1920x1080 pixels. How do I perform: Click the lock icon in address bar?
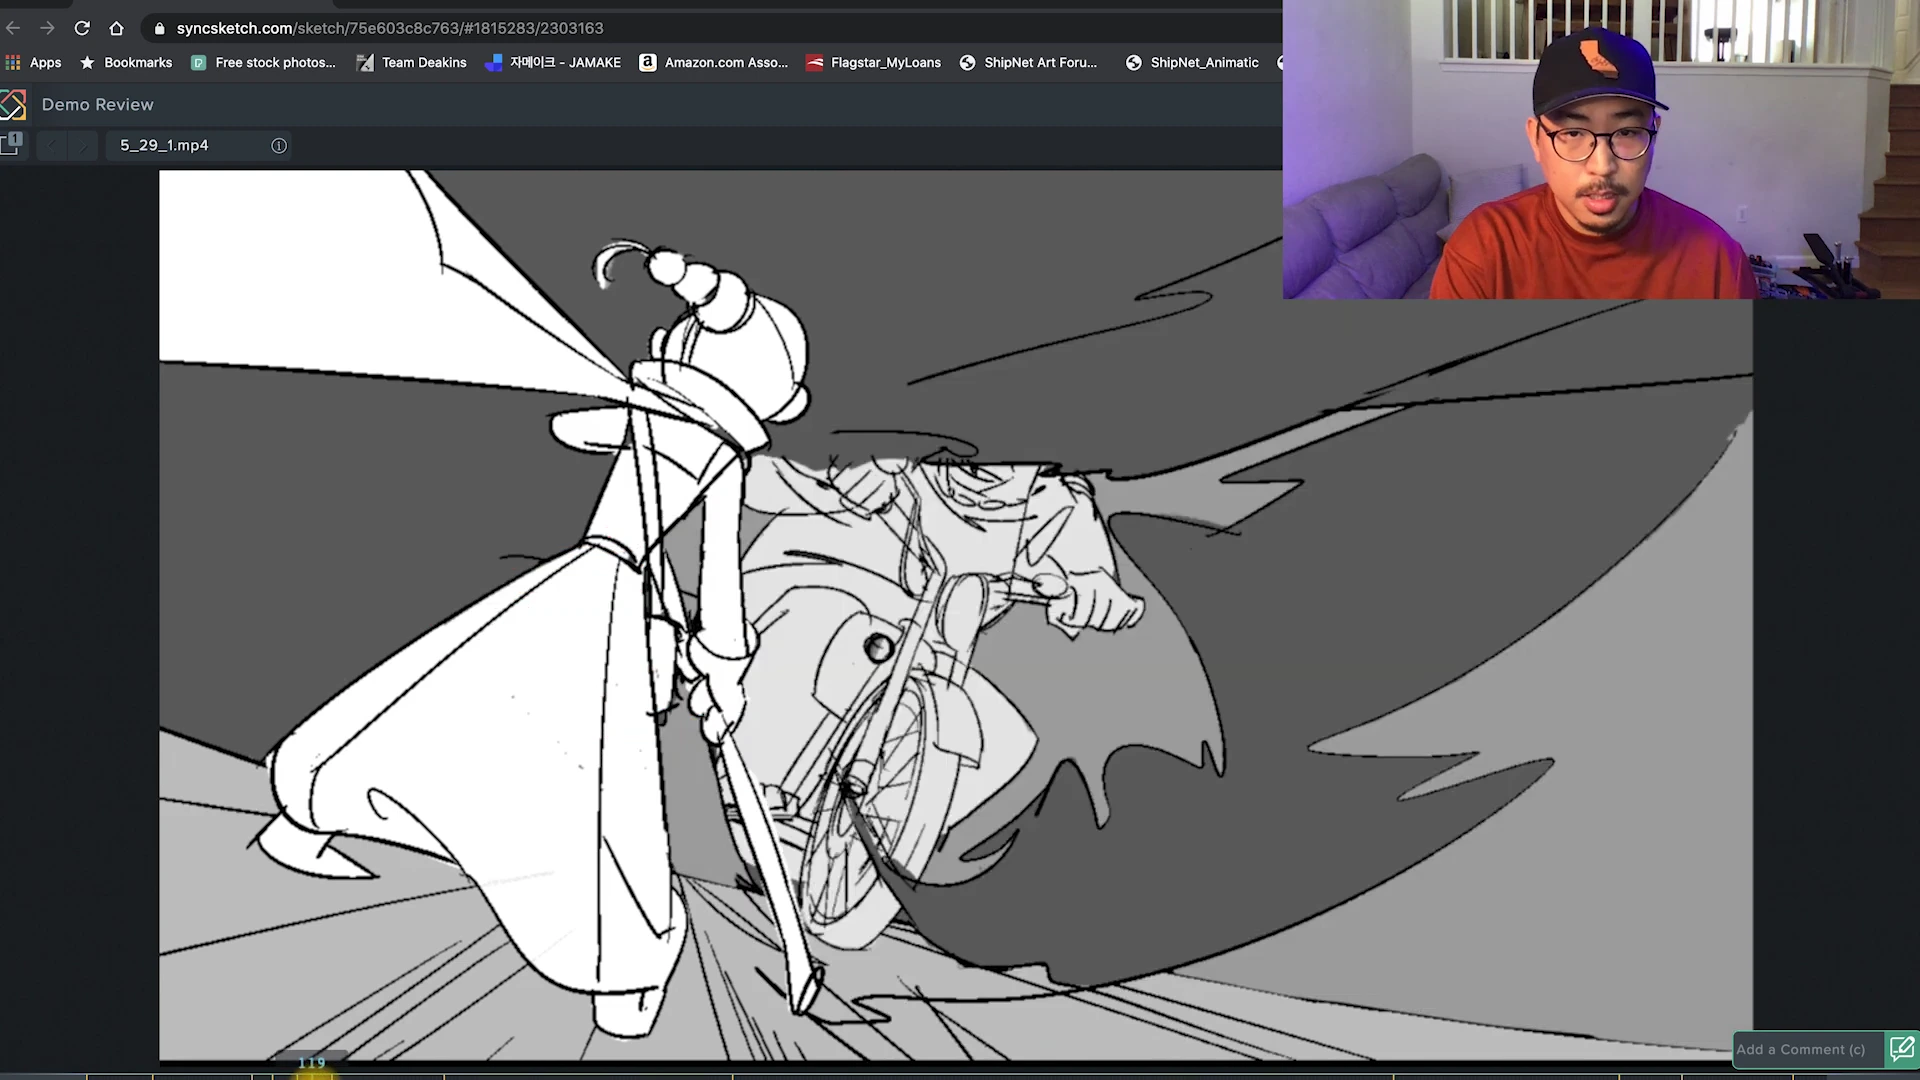click(159, 28)
